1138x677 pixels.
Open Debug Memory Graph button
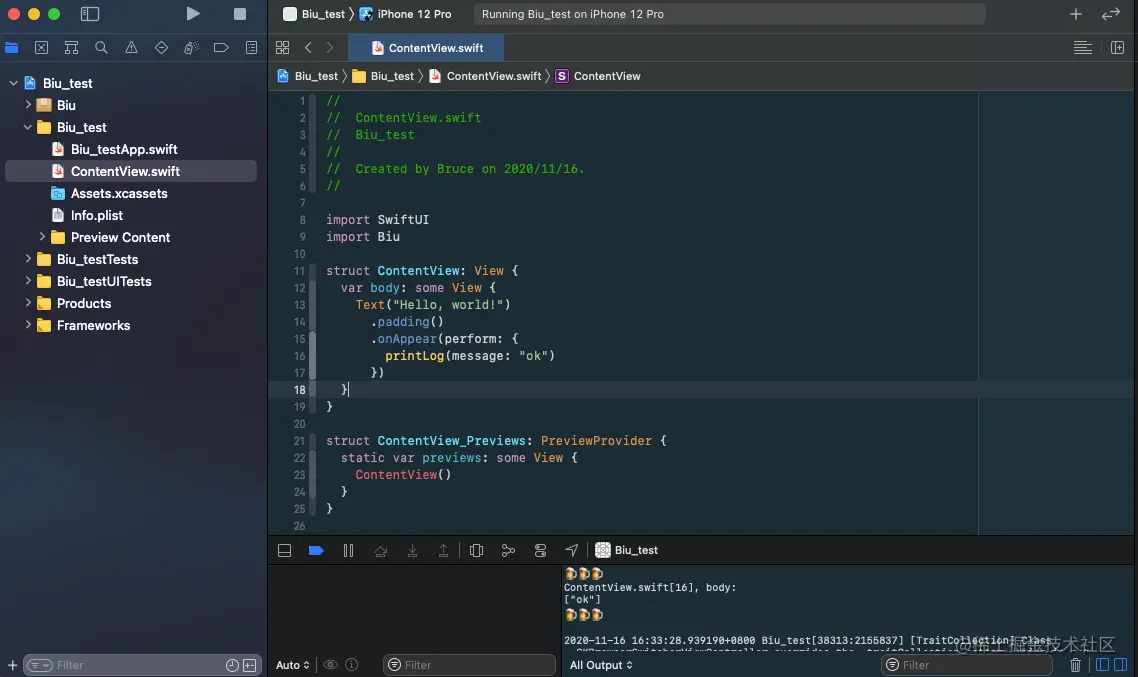coord(508,551)
